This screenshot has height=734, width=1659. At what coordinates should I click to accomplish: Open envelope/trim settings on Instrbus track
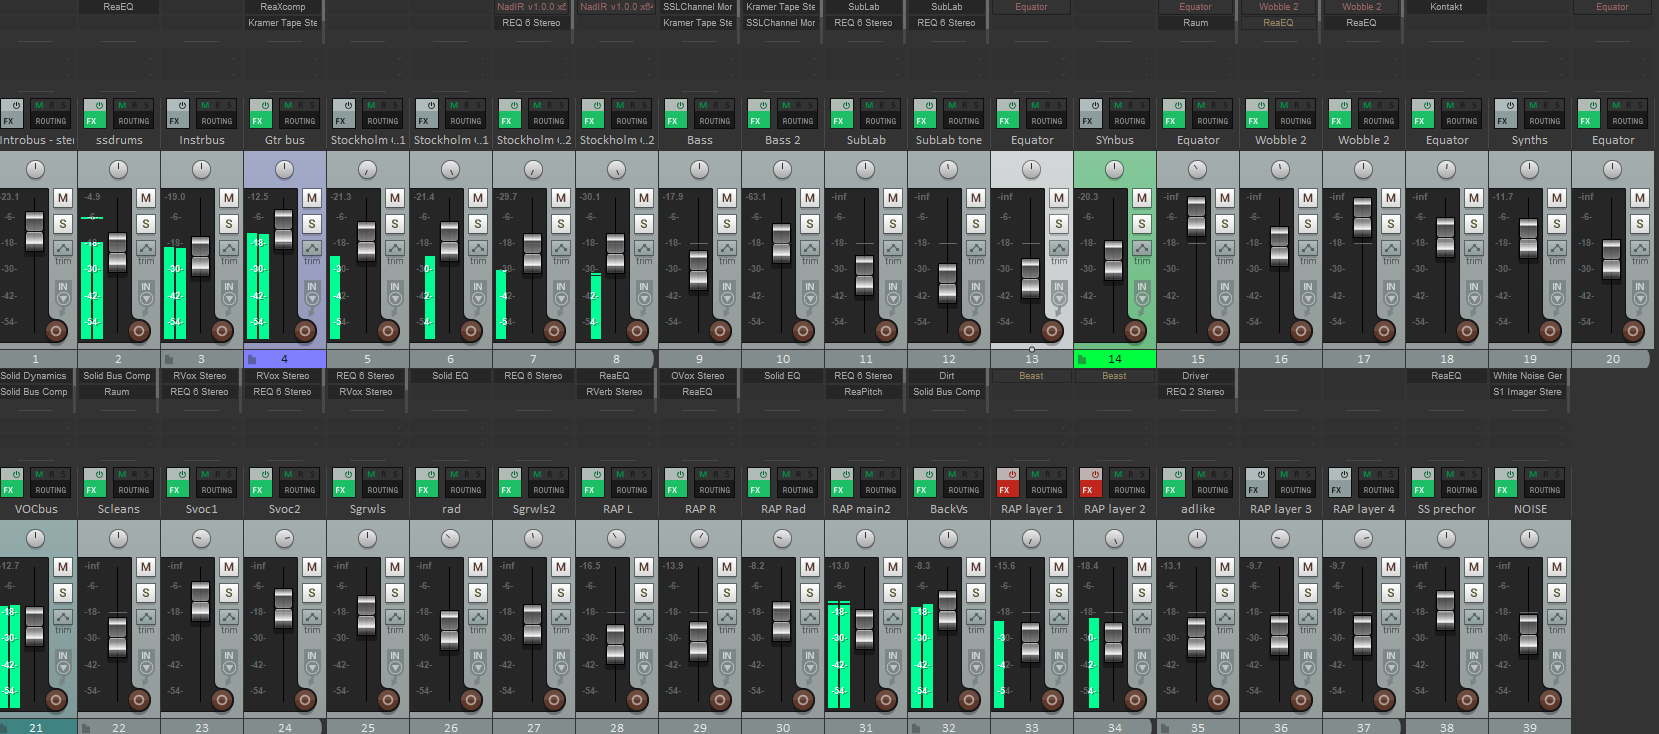point(229,248)
